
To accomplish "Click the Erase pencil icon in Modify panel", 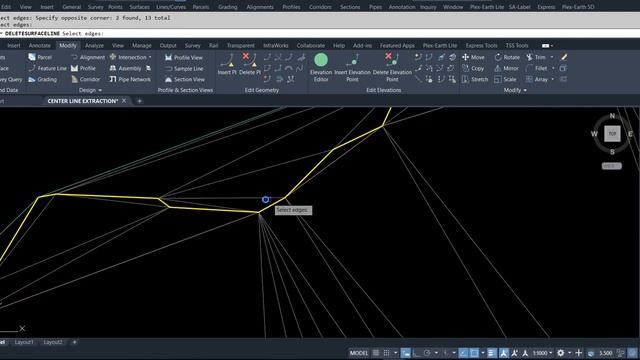I will click(564, 57).
